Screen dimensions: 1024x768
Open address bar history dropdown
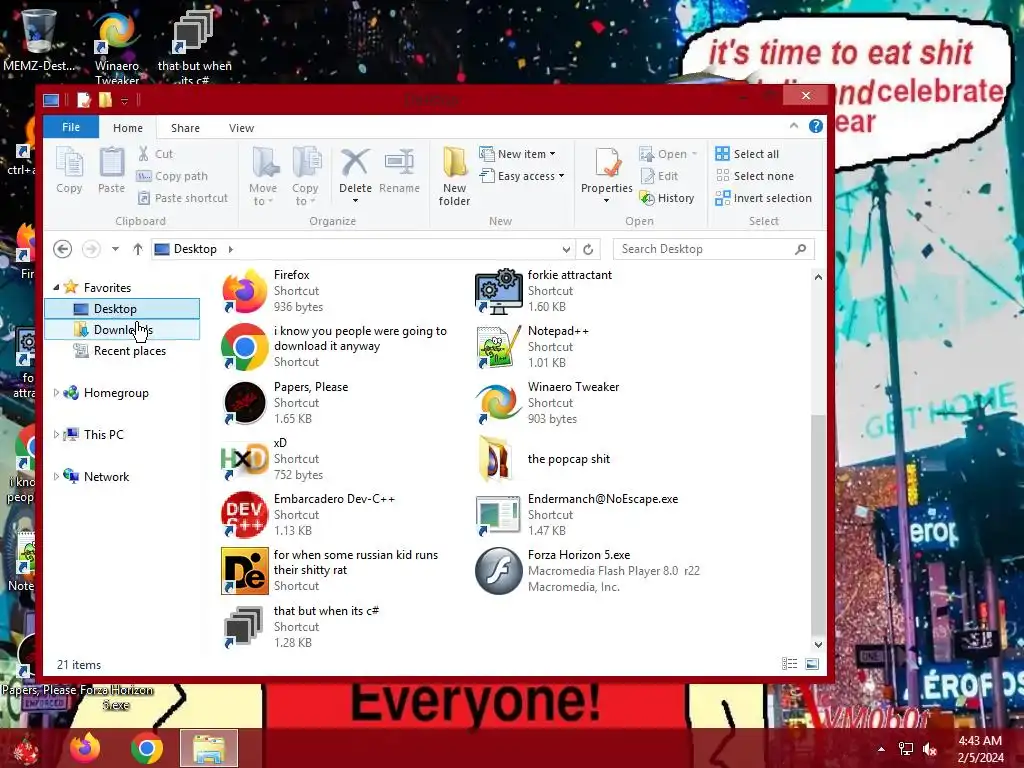coord(566,249)
